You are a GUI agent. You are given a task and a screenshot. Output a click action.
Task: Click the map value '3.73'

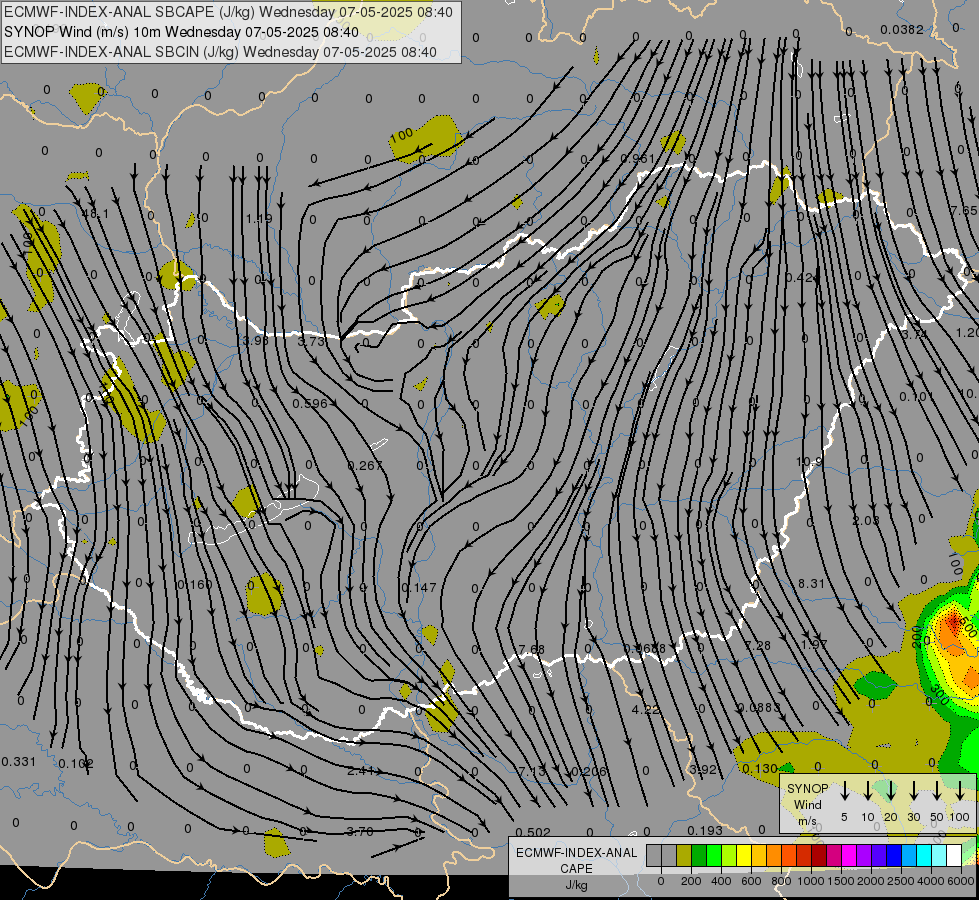pos(311,341)
